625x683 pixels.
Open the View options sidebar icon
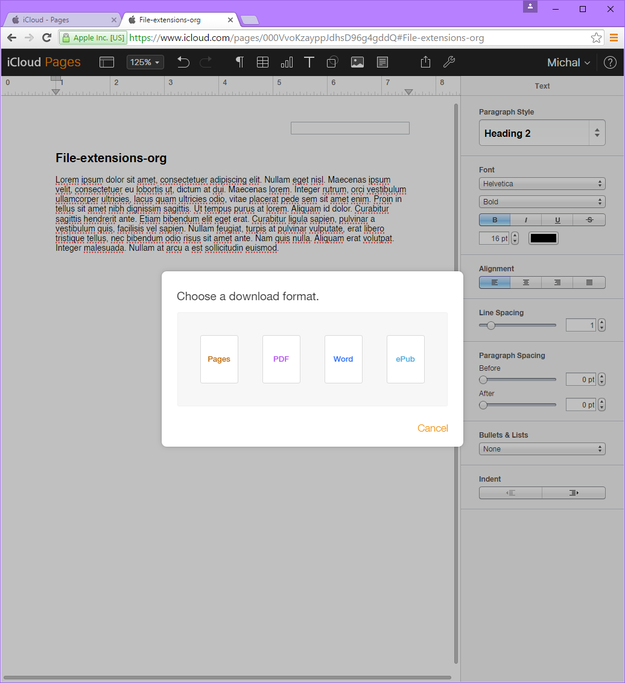click(106, 62)
